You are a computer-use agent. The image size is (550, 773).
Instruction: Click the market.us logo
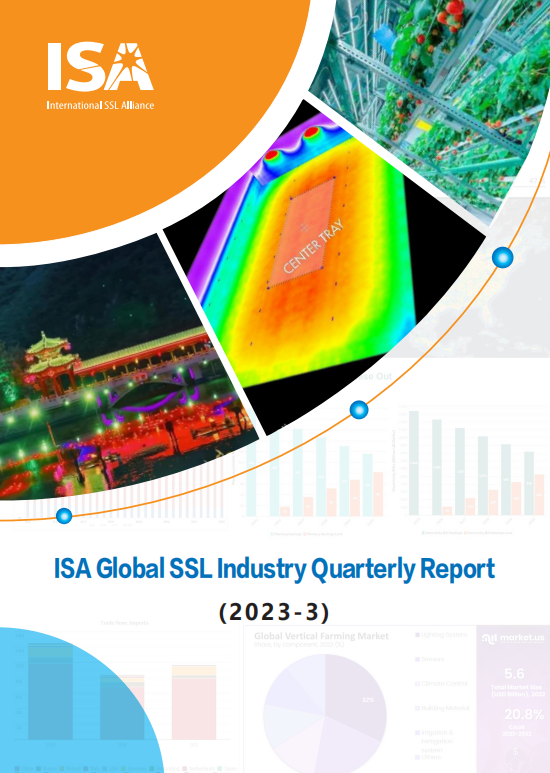coord(513,639)
